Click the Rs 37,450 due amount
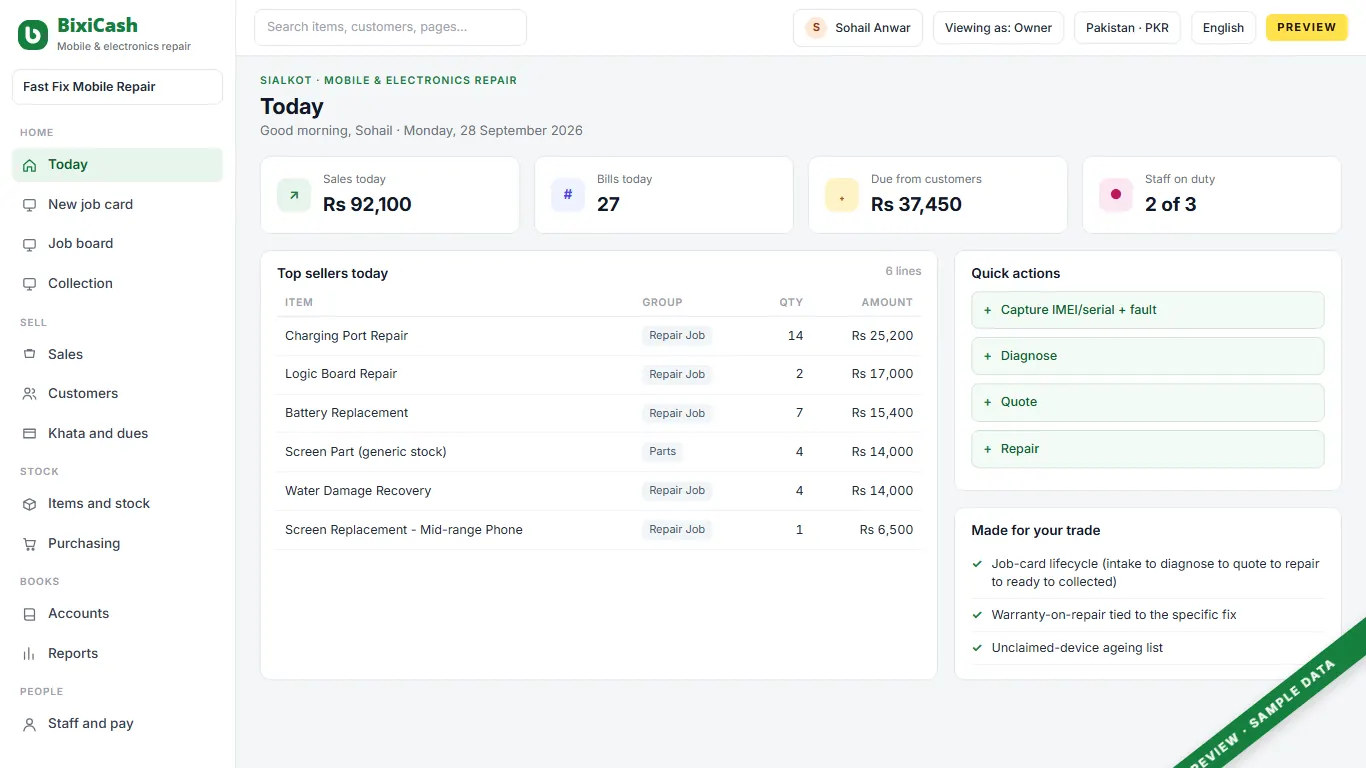 click(x=916, y=205)
